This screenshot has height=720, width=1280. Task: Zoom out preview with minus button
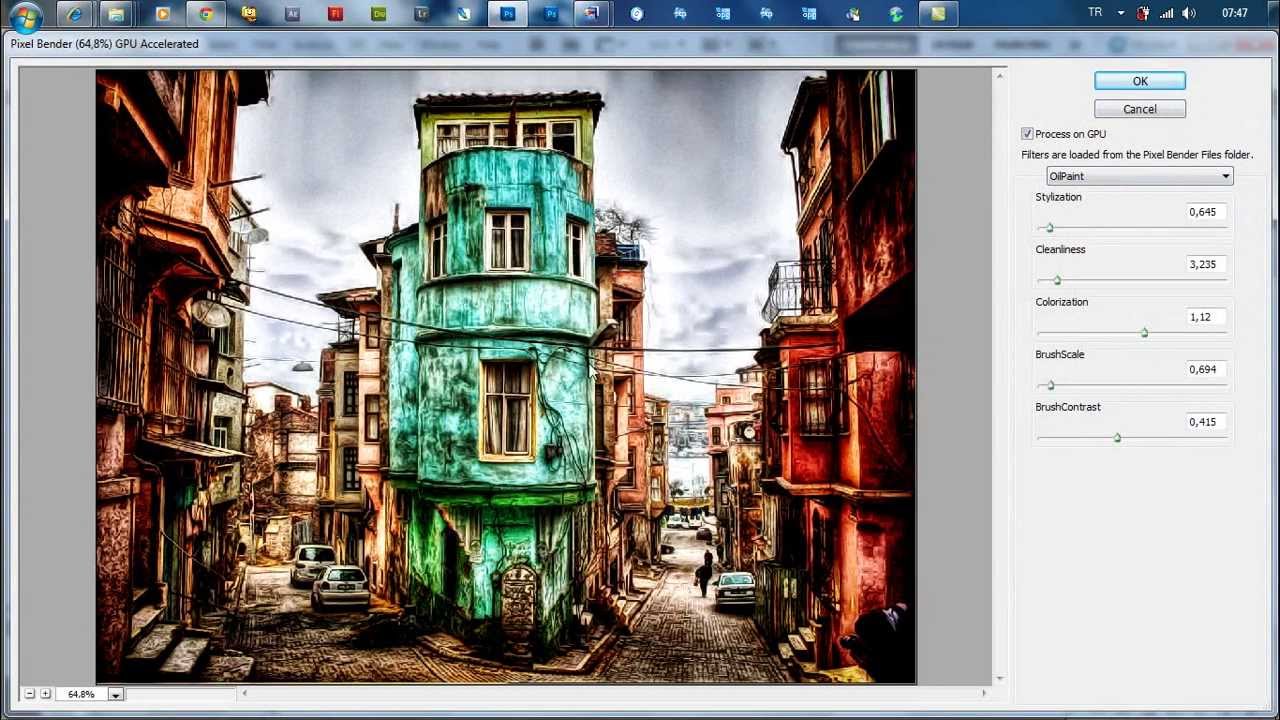point(30,694)
